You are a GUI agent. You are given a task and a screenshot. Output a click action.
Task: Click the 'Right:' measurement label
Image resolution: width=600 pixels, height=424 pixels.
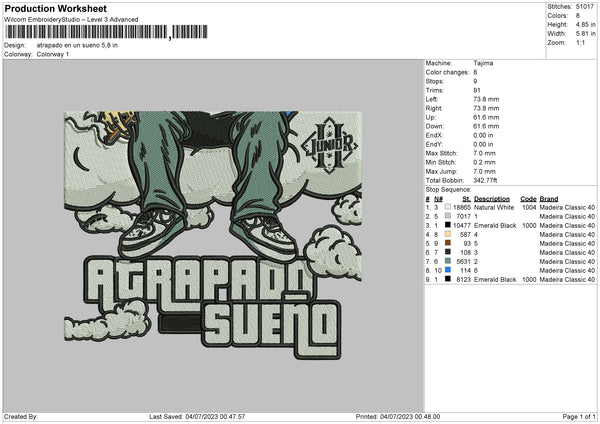point(434,108)
